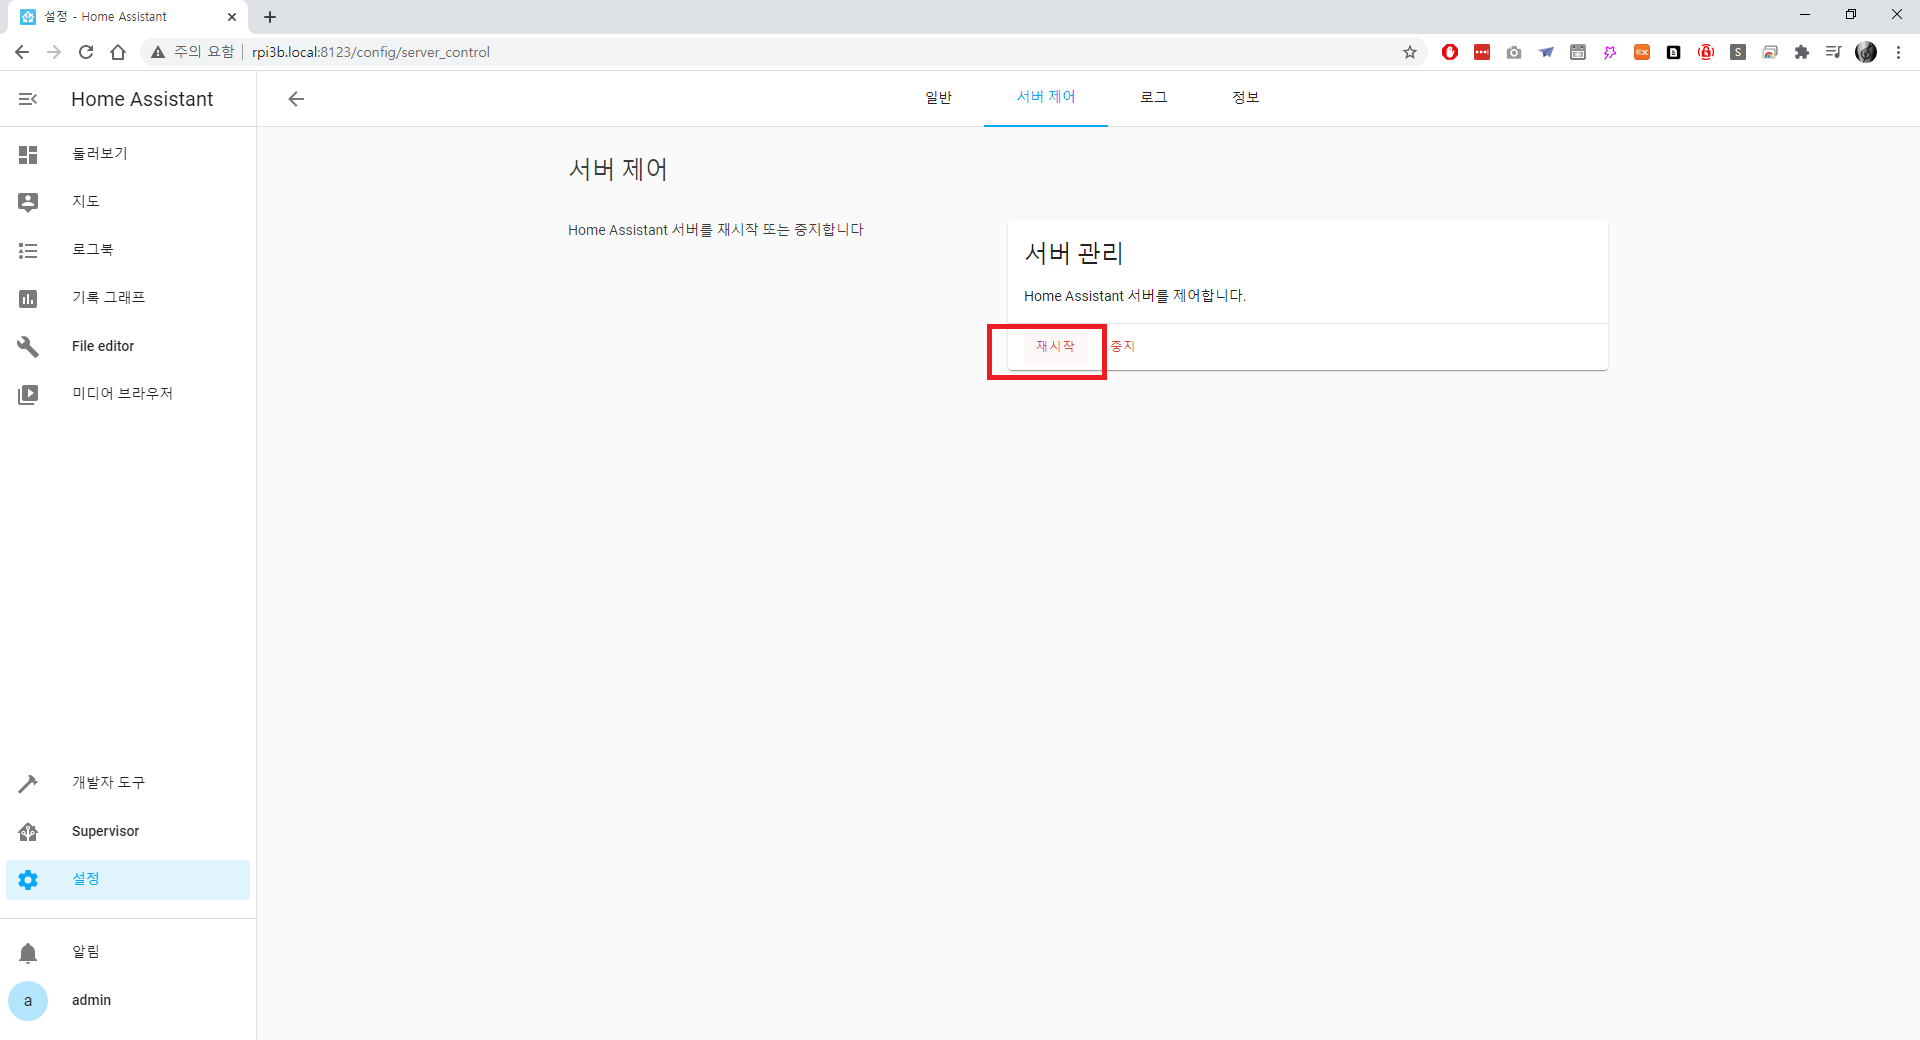
Task: Collapse the sidebar with the menu icon
Action: (28, 99)
